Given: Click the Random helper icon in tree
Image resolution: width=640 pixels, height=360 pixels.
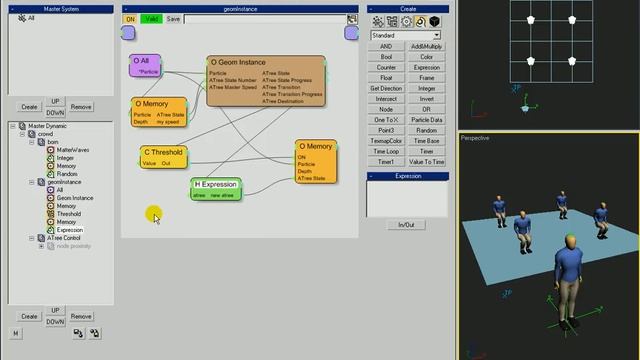Looking at the screenshot, I should tap(51, 174).
